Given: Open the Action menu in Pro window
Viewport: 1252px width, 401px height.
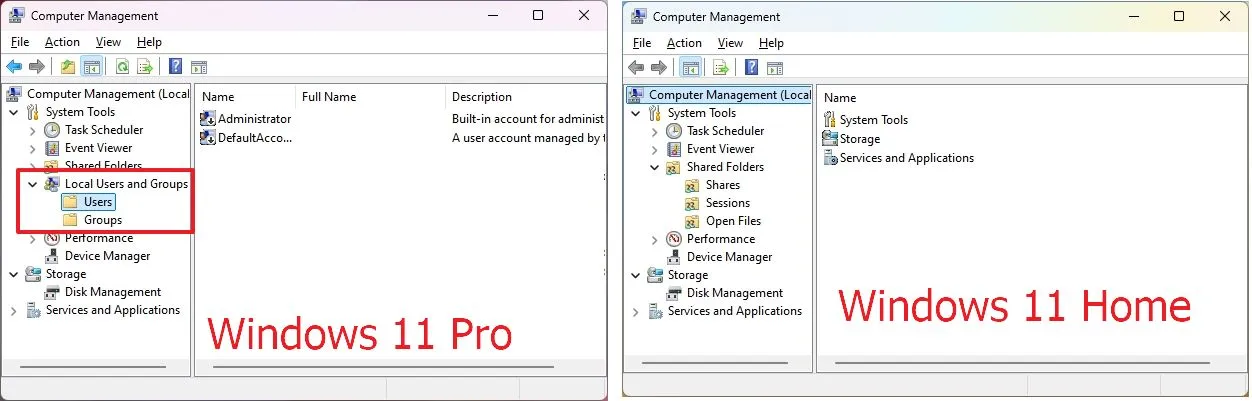Looking at the screenshot, I should (x=62, y=42).
